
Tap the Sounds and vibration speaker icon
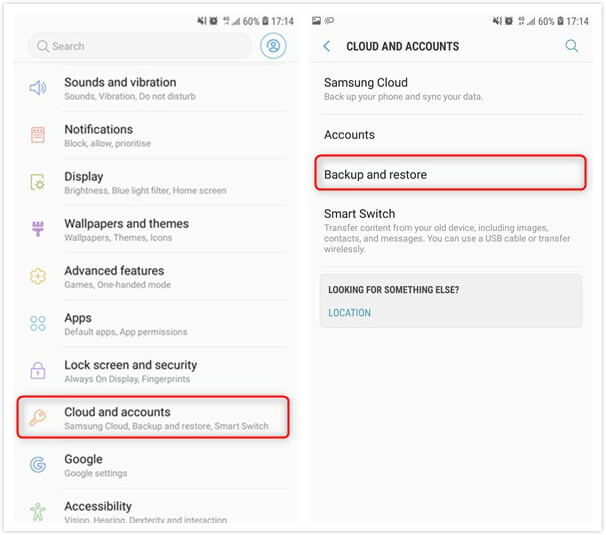[38, 88]
